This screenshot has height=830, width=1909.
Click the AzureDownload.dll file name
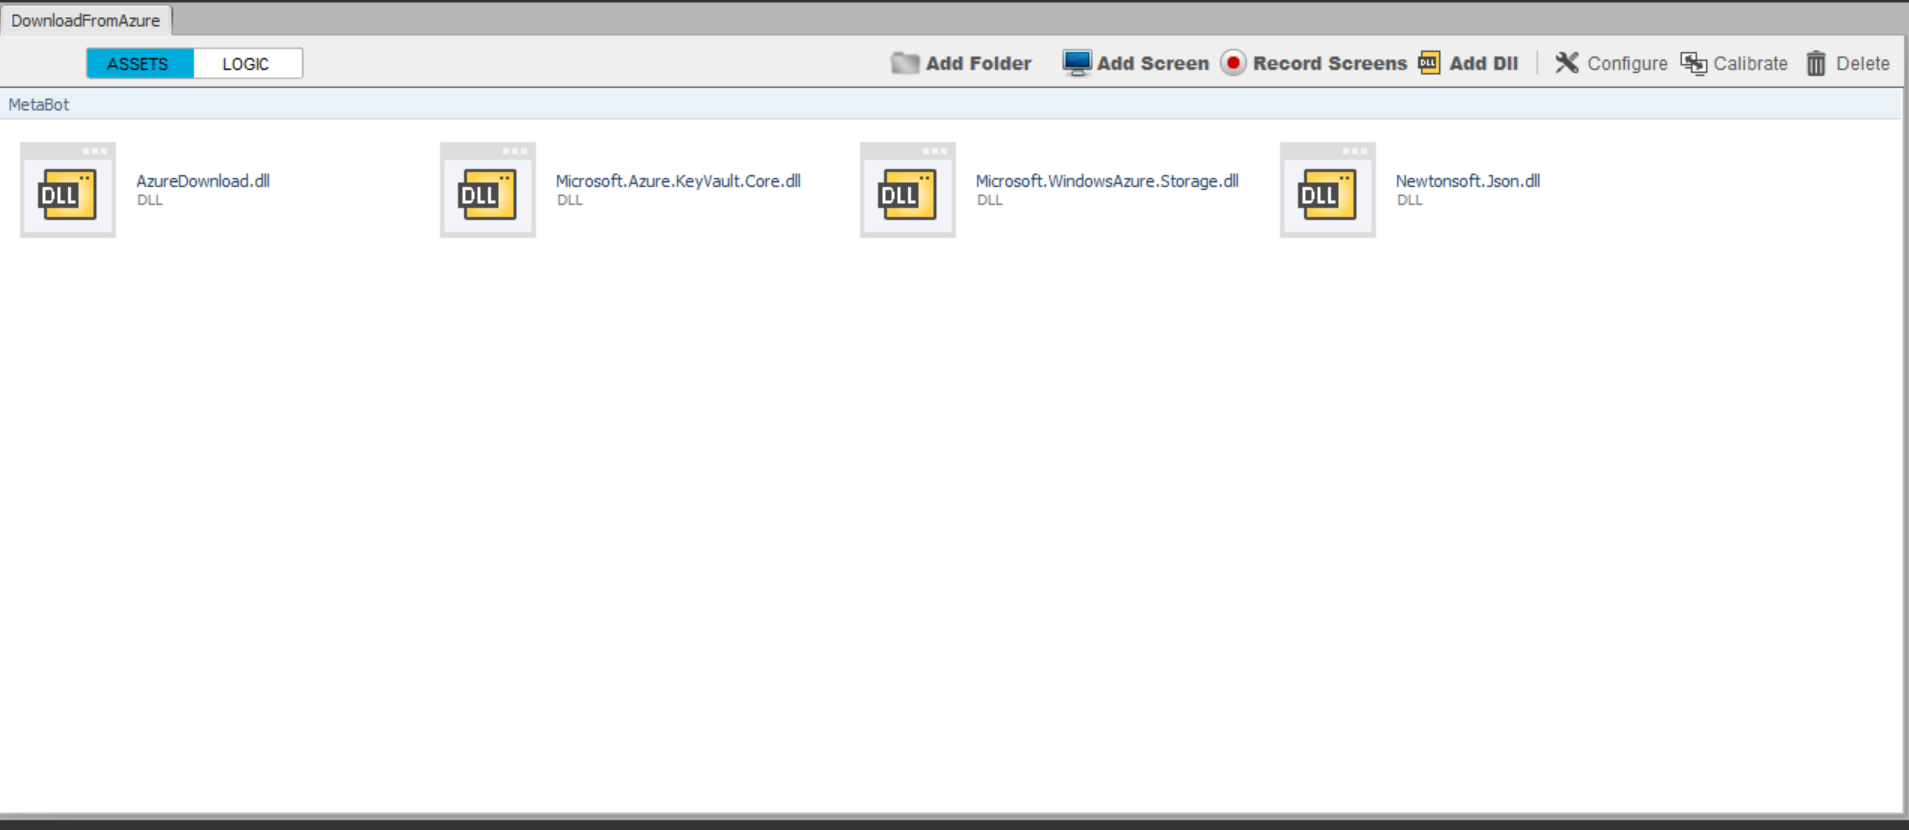click(x=203, y=181)
